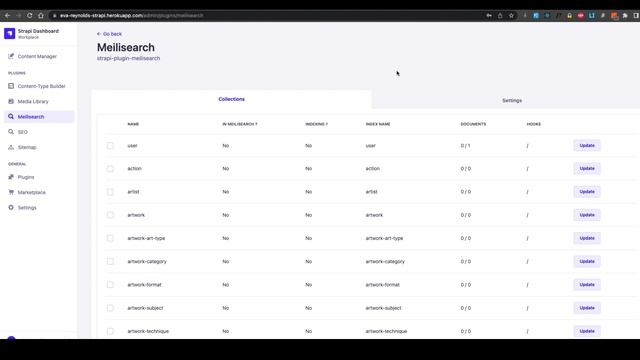Check the box for artwork-format
Screen dimensions: 640x360
pos(110,284)
